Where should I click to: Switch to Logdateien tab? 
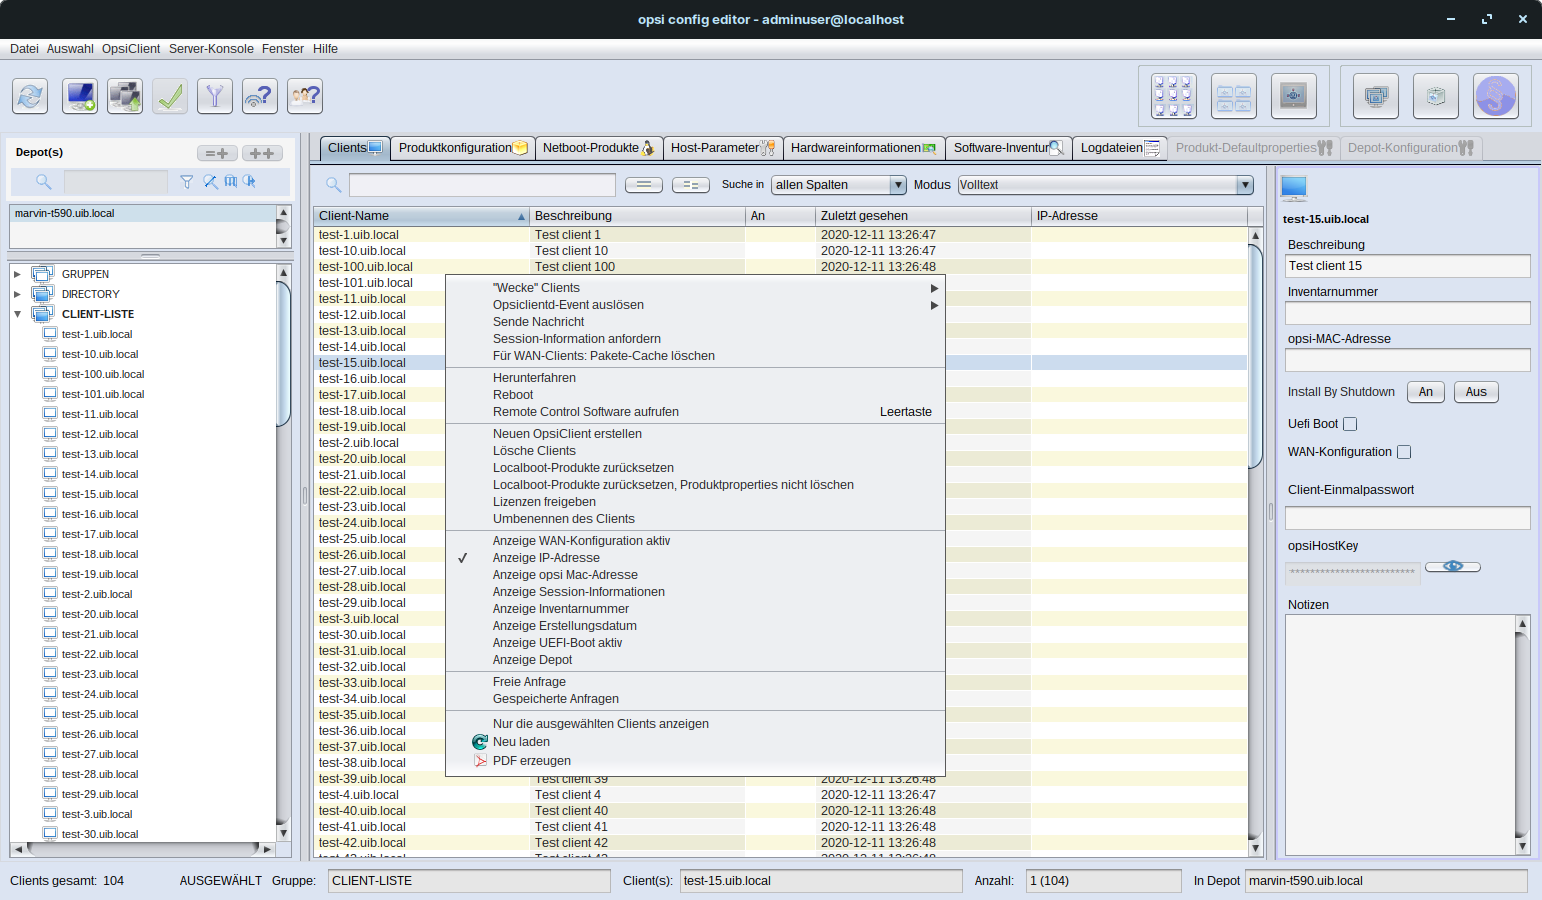1119,148
